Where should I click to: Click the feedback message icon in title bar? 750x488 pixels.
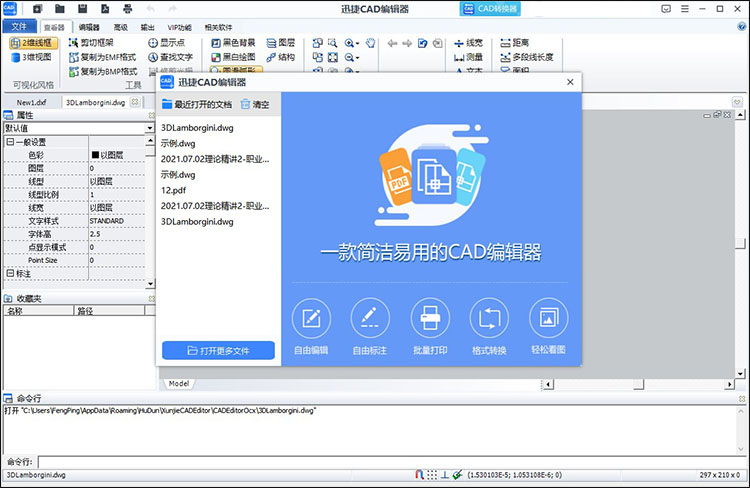pos(666,9)
